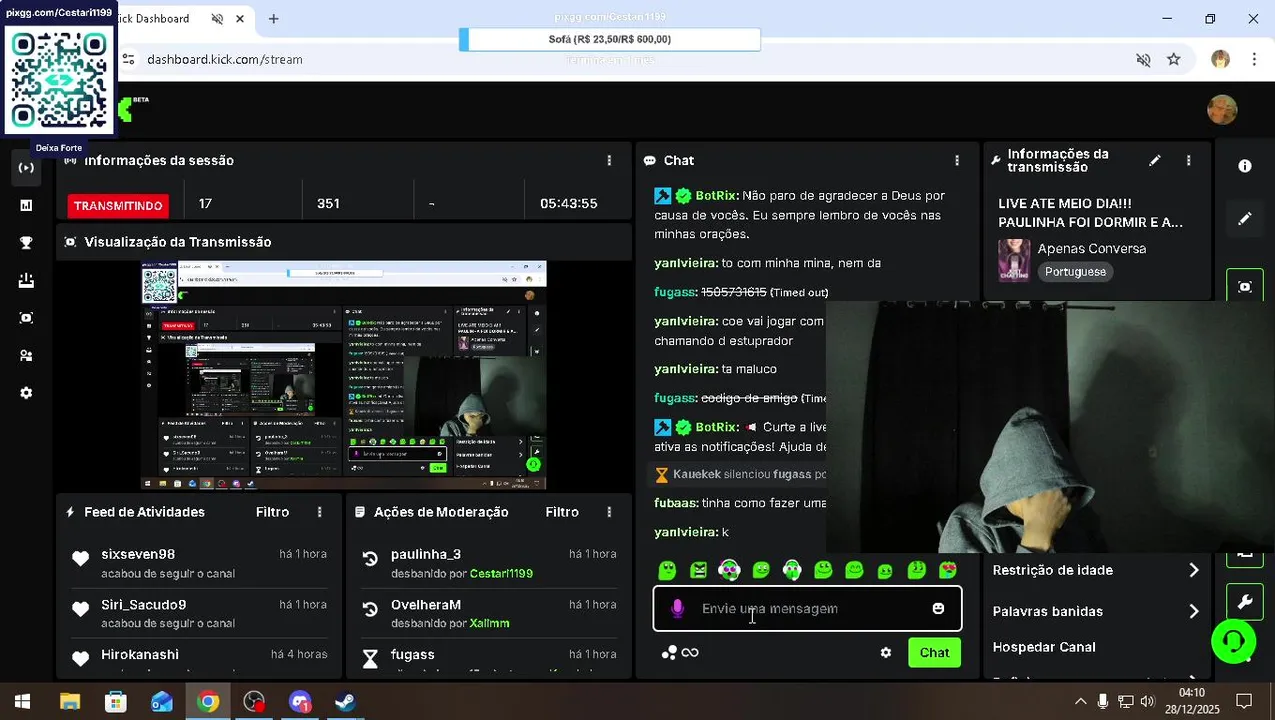Click username Hirokanashi in the activity feed
The image size is (1275, 720).
[140, 654]
